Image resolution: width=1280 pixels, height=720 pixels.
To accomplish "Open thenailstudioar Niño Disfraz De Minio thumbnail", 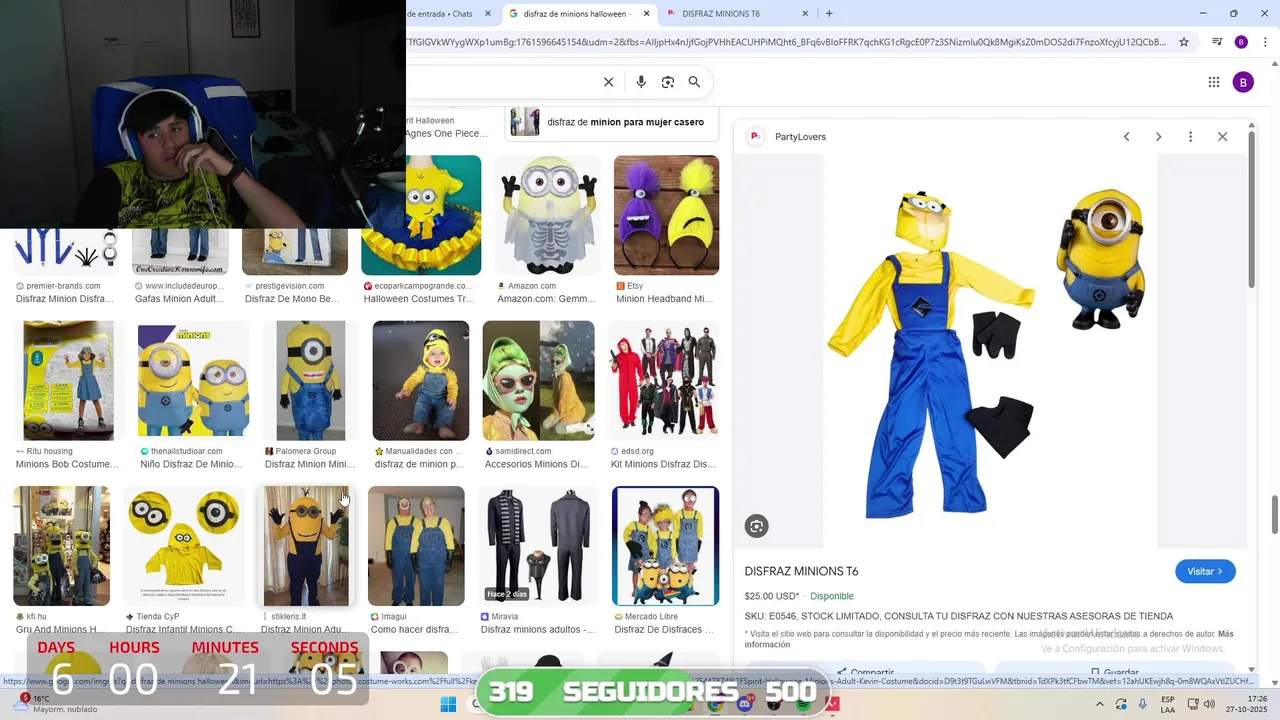I will click(193, 380).
